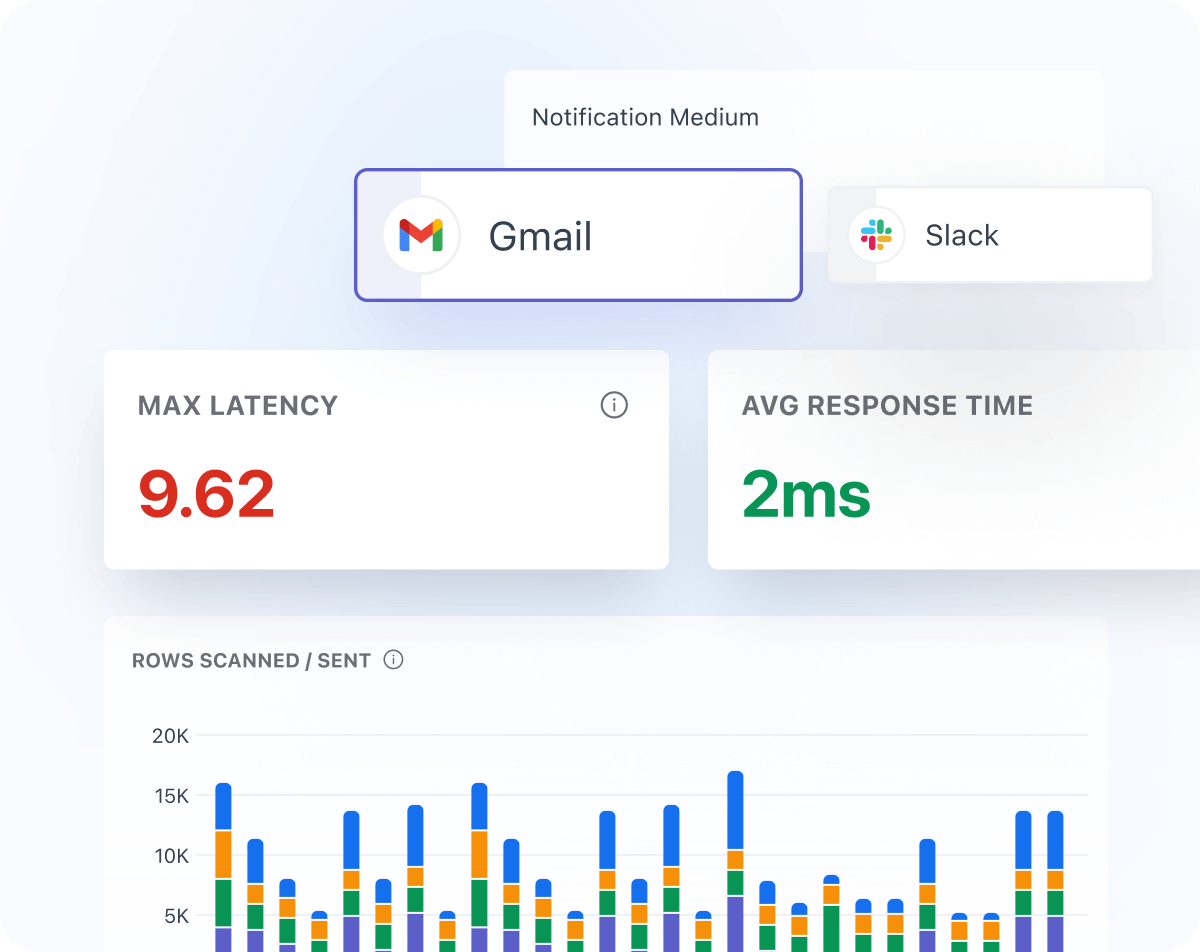Click the AVG RESPONSE TIME label

(888, 406)
